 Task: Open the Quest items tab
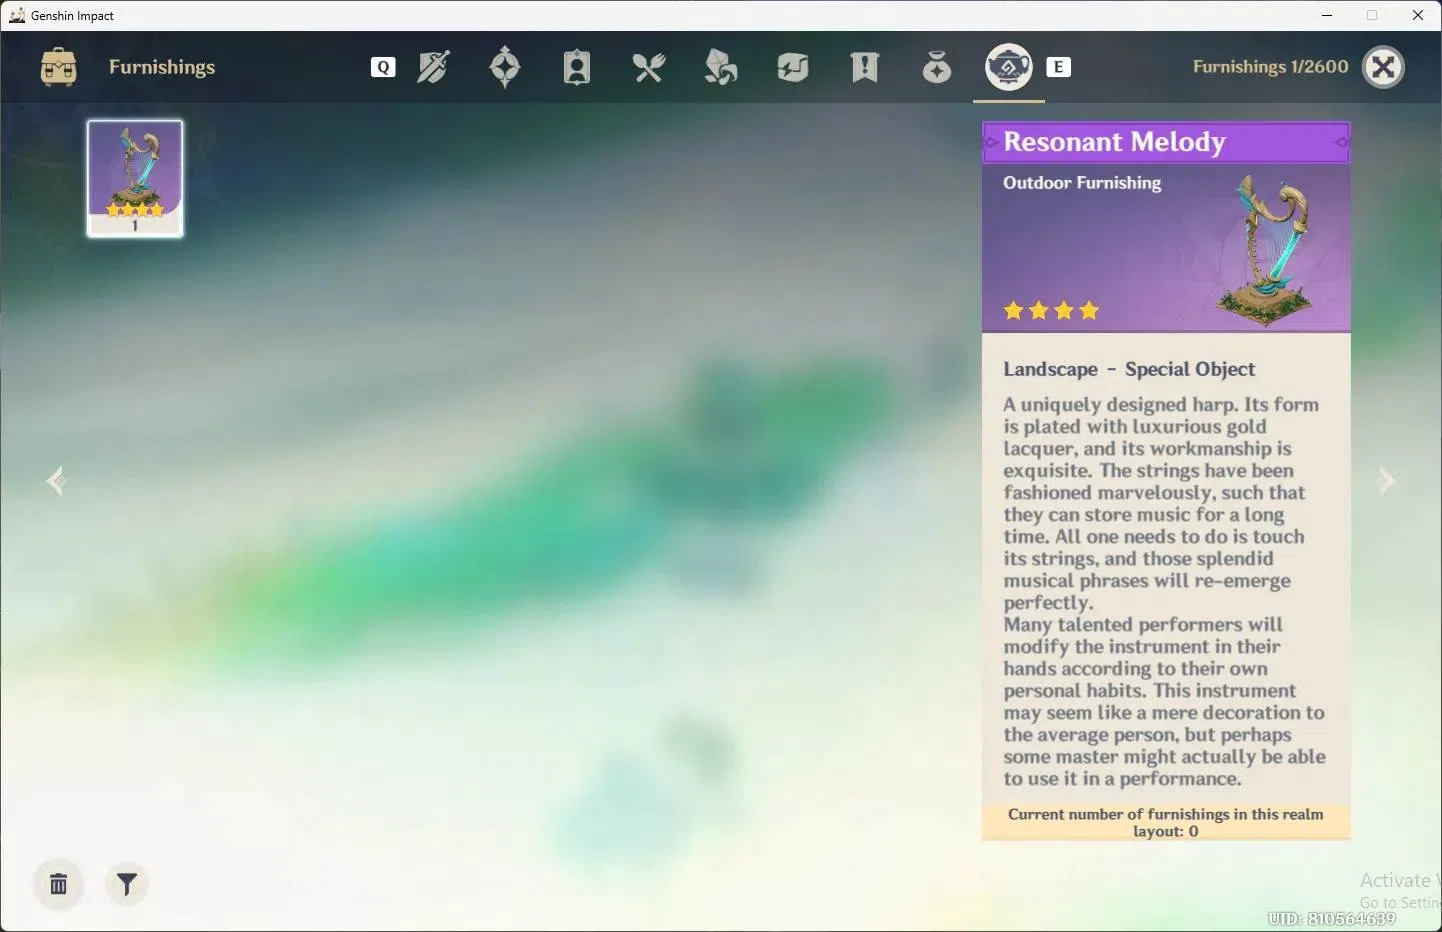pyautogui.click(x=865, y=67)
